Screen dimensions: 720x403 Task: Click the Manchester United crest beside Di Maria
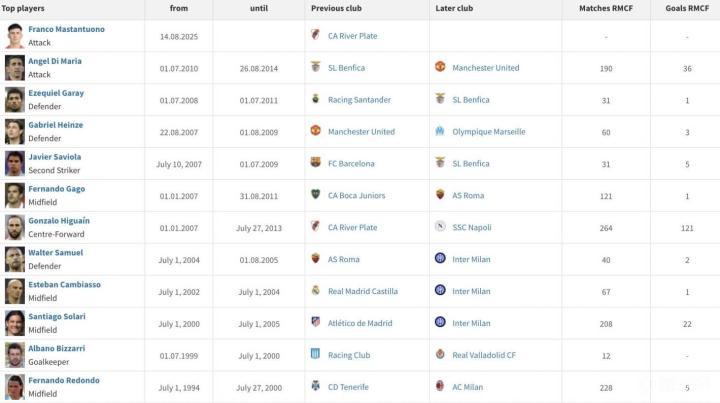(440, 68)
